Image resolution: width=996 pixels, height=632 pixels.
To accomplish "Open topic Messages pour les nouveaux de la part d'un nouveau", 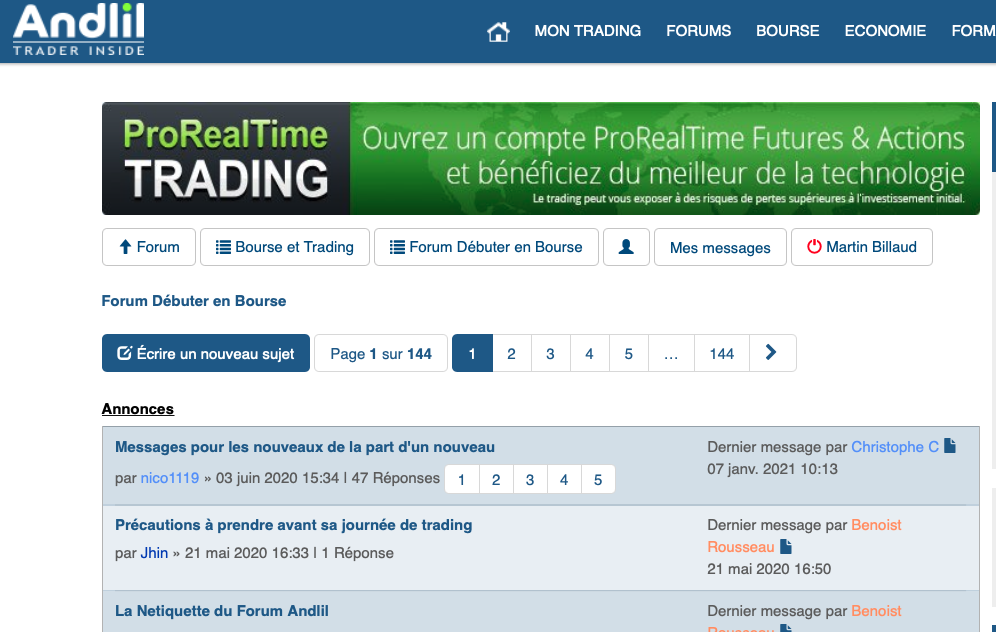I will (304, 447).
